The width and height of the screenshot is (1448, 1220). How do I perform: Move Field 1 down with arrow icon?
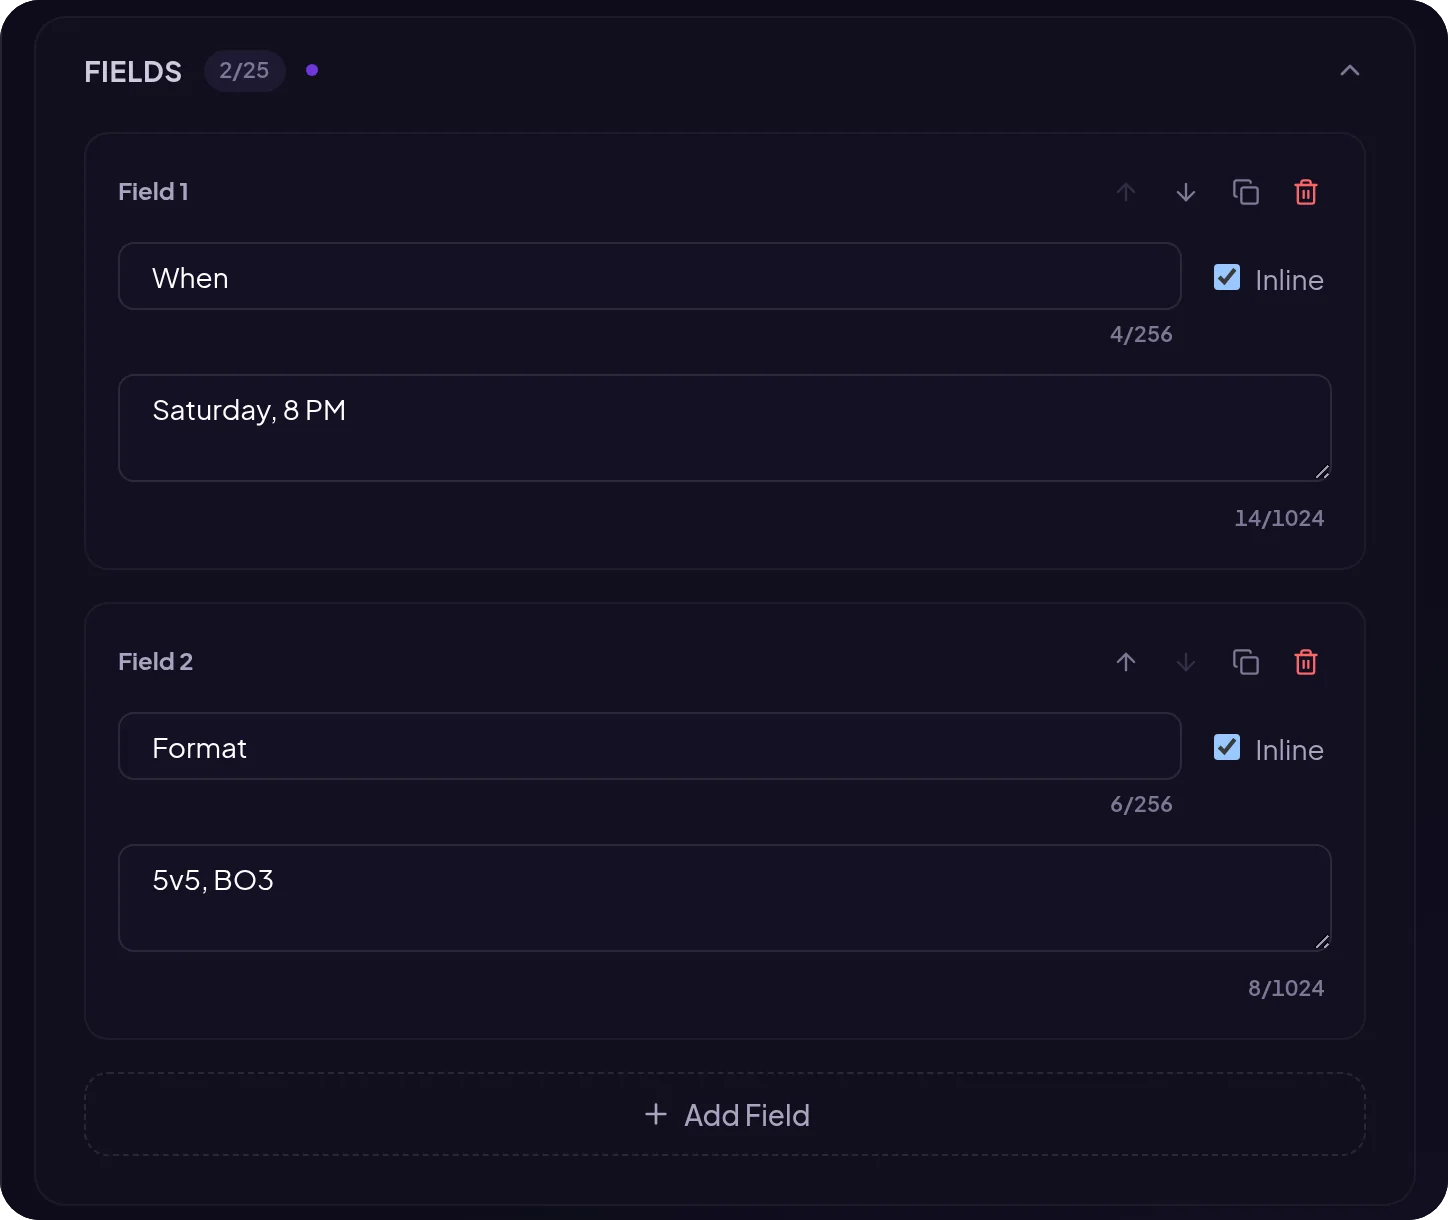(1186, 192)
